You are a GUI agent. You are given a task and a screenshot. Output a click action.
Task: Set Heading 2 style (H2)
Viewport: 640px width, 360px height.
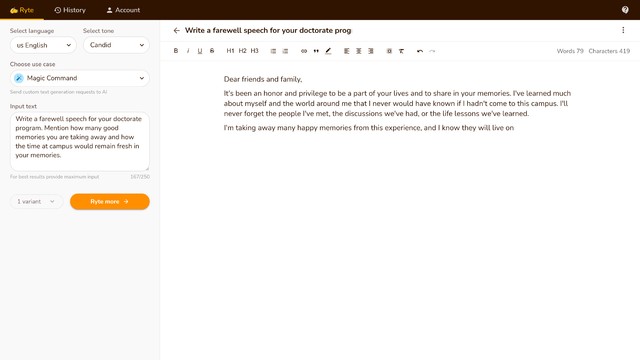(x=242, y=51)
